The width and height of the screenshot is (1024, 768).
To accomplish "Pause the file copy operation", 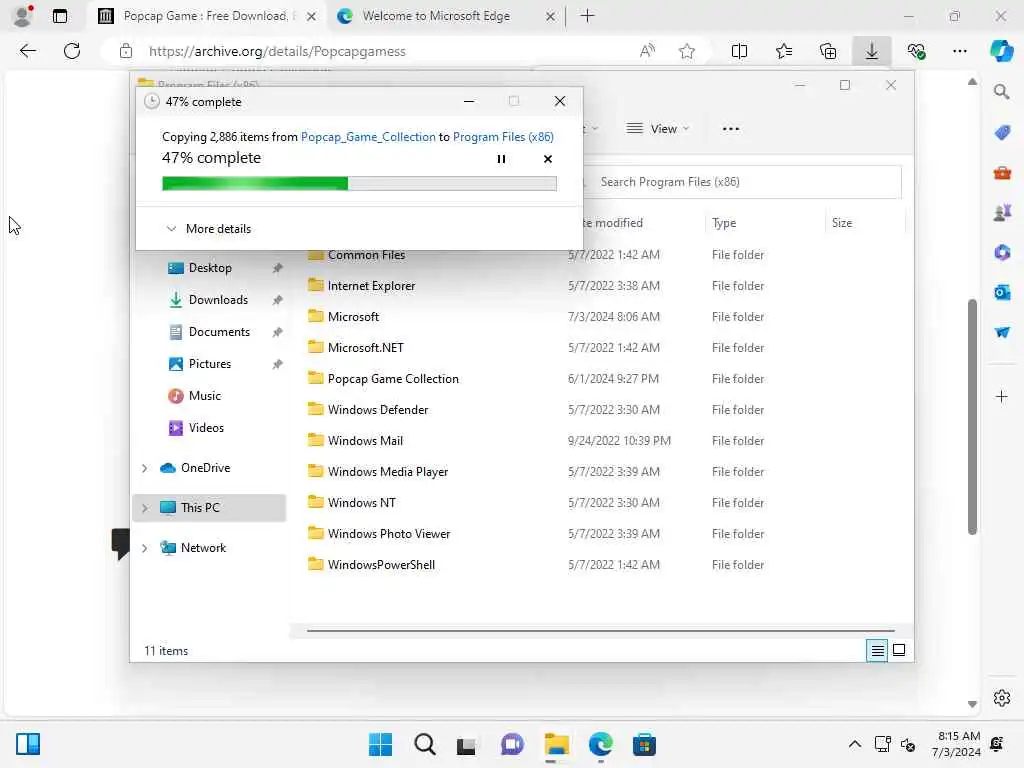I will click(x=501, y=159).
